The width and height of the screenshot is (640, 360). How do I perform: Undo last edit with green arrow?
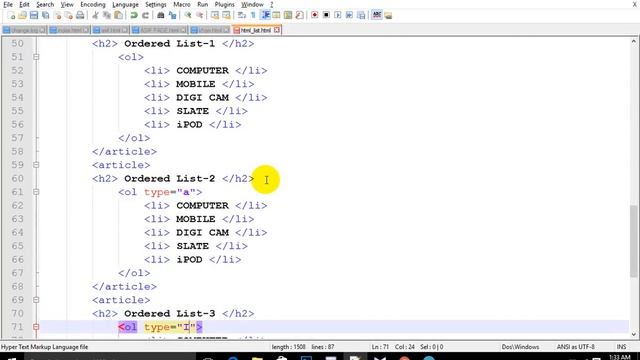(x=134, y=16)
